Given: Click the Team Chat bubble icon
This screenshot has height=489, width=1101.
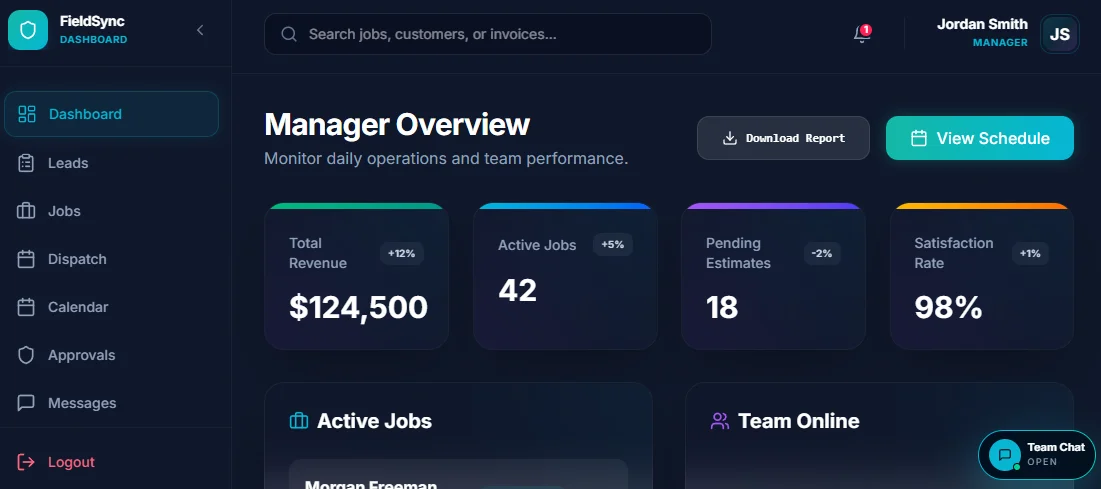Looking at the screenshot, I should 1005,455.
